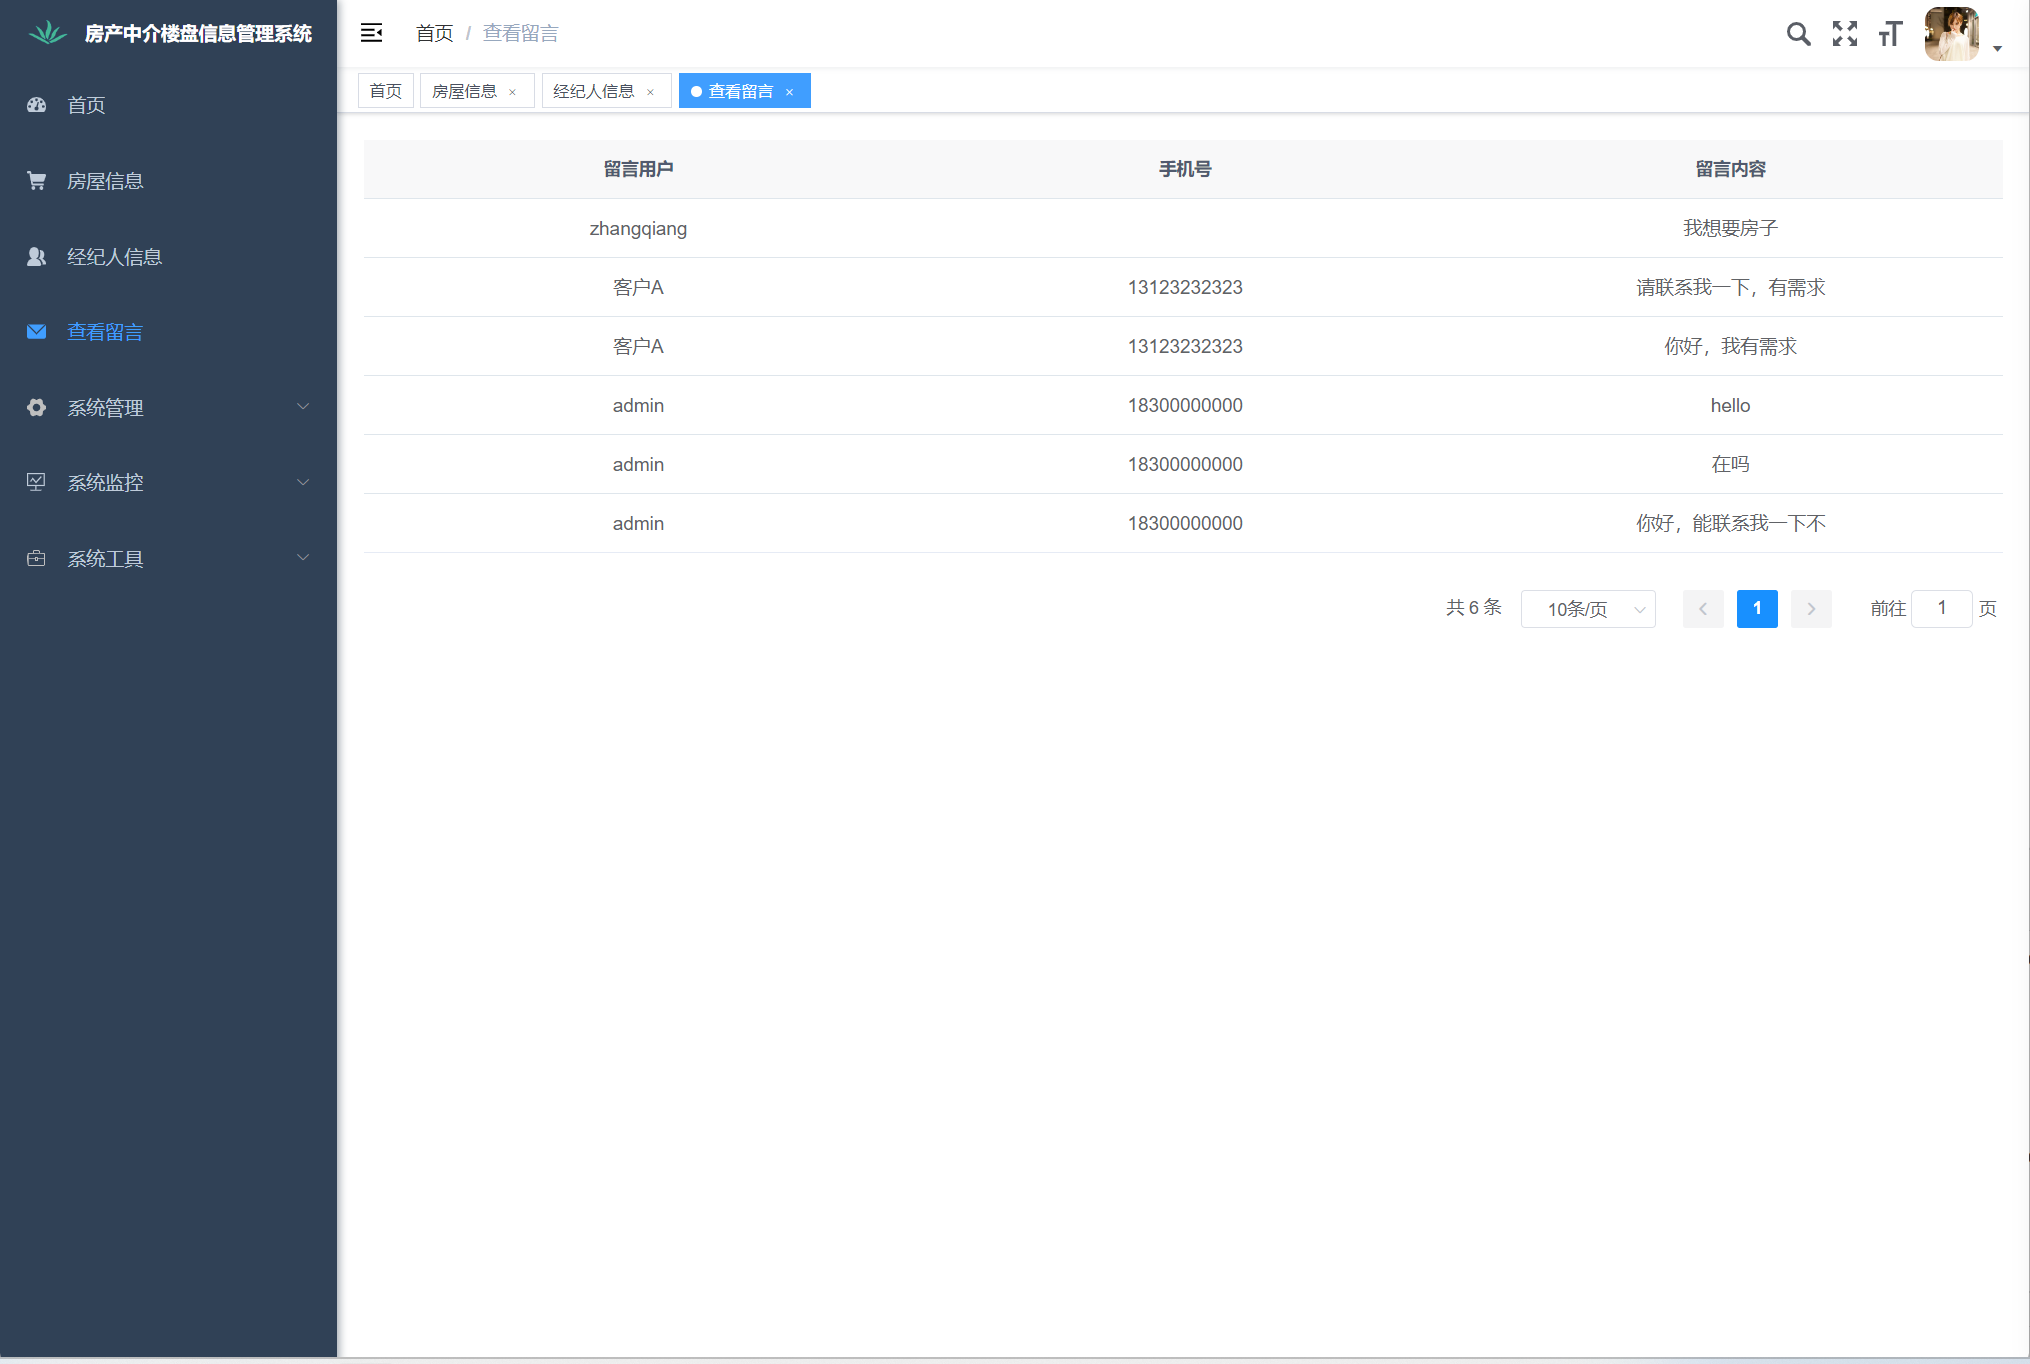The height and width of the screenshot is (1364, 2030).
Task: Select 查看留言 in sidebar
Action: tap(105, 332)
